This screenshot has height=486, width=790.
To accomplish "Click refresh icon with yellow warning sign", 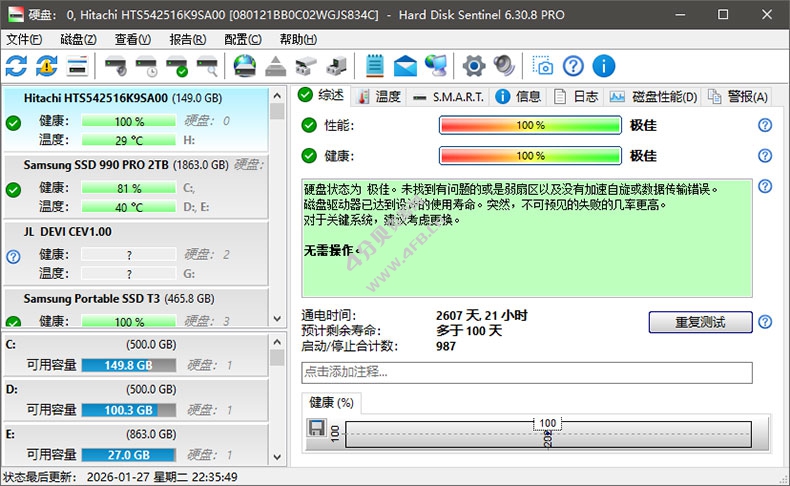I will pyautogui.click(x=46, y=66).
